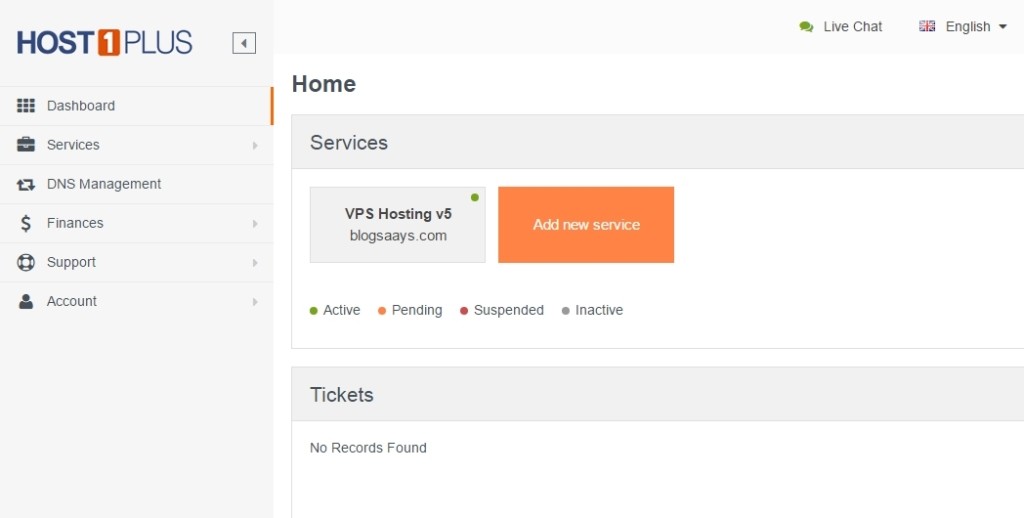The image size is (1024, 518).
Task: Open the Live Chat link
Action: coord(852,27)
